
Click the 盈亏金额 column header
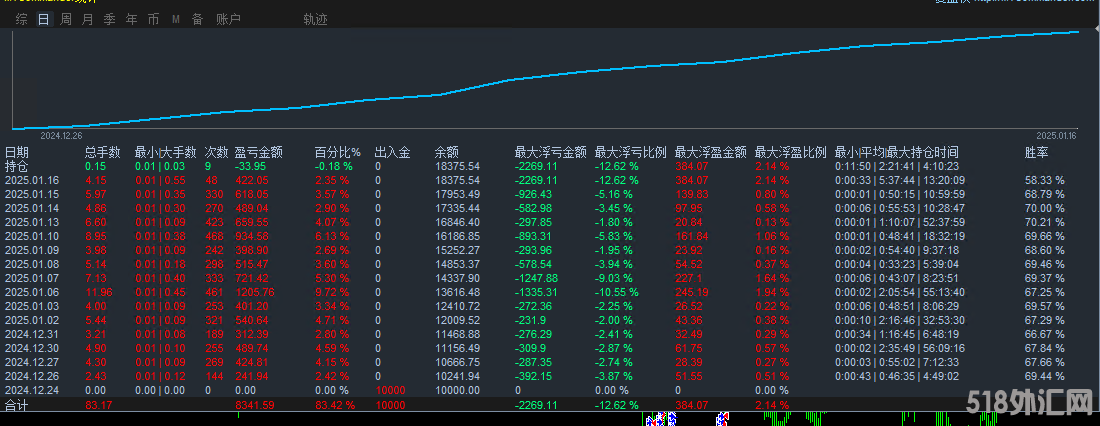[259, 152]
